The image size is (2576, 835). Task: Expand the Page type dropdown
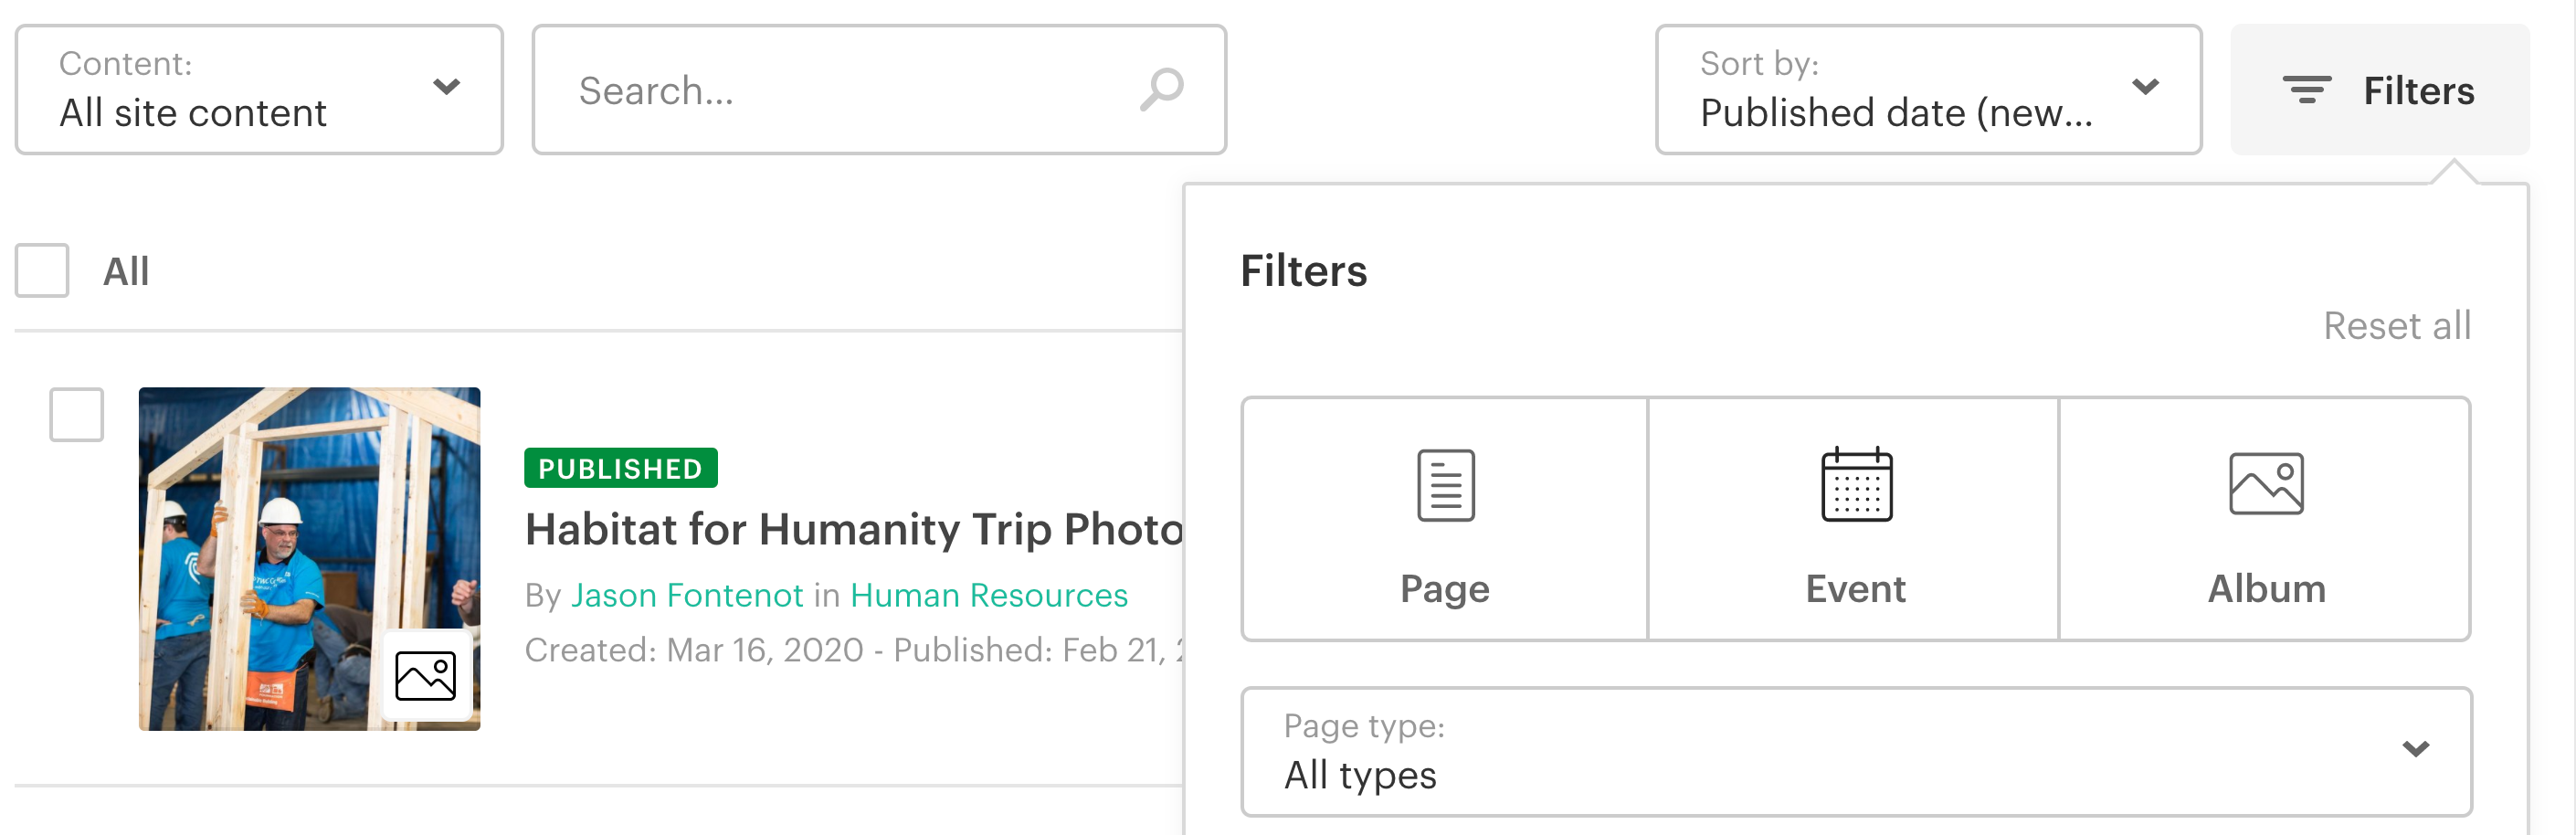[1855, 752]
